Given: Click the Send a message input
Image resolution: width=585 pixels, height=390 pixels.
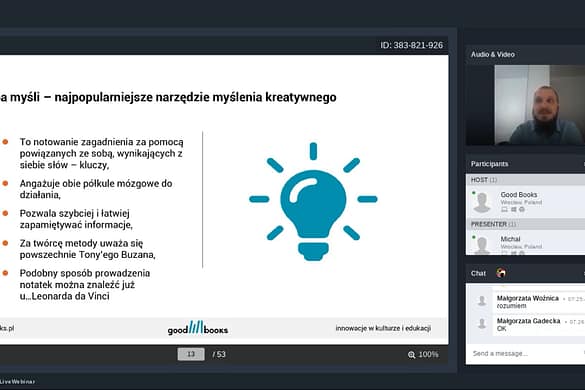Looking at the screenshot, I should (x=525, y=353).
